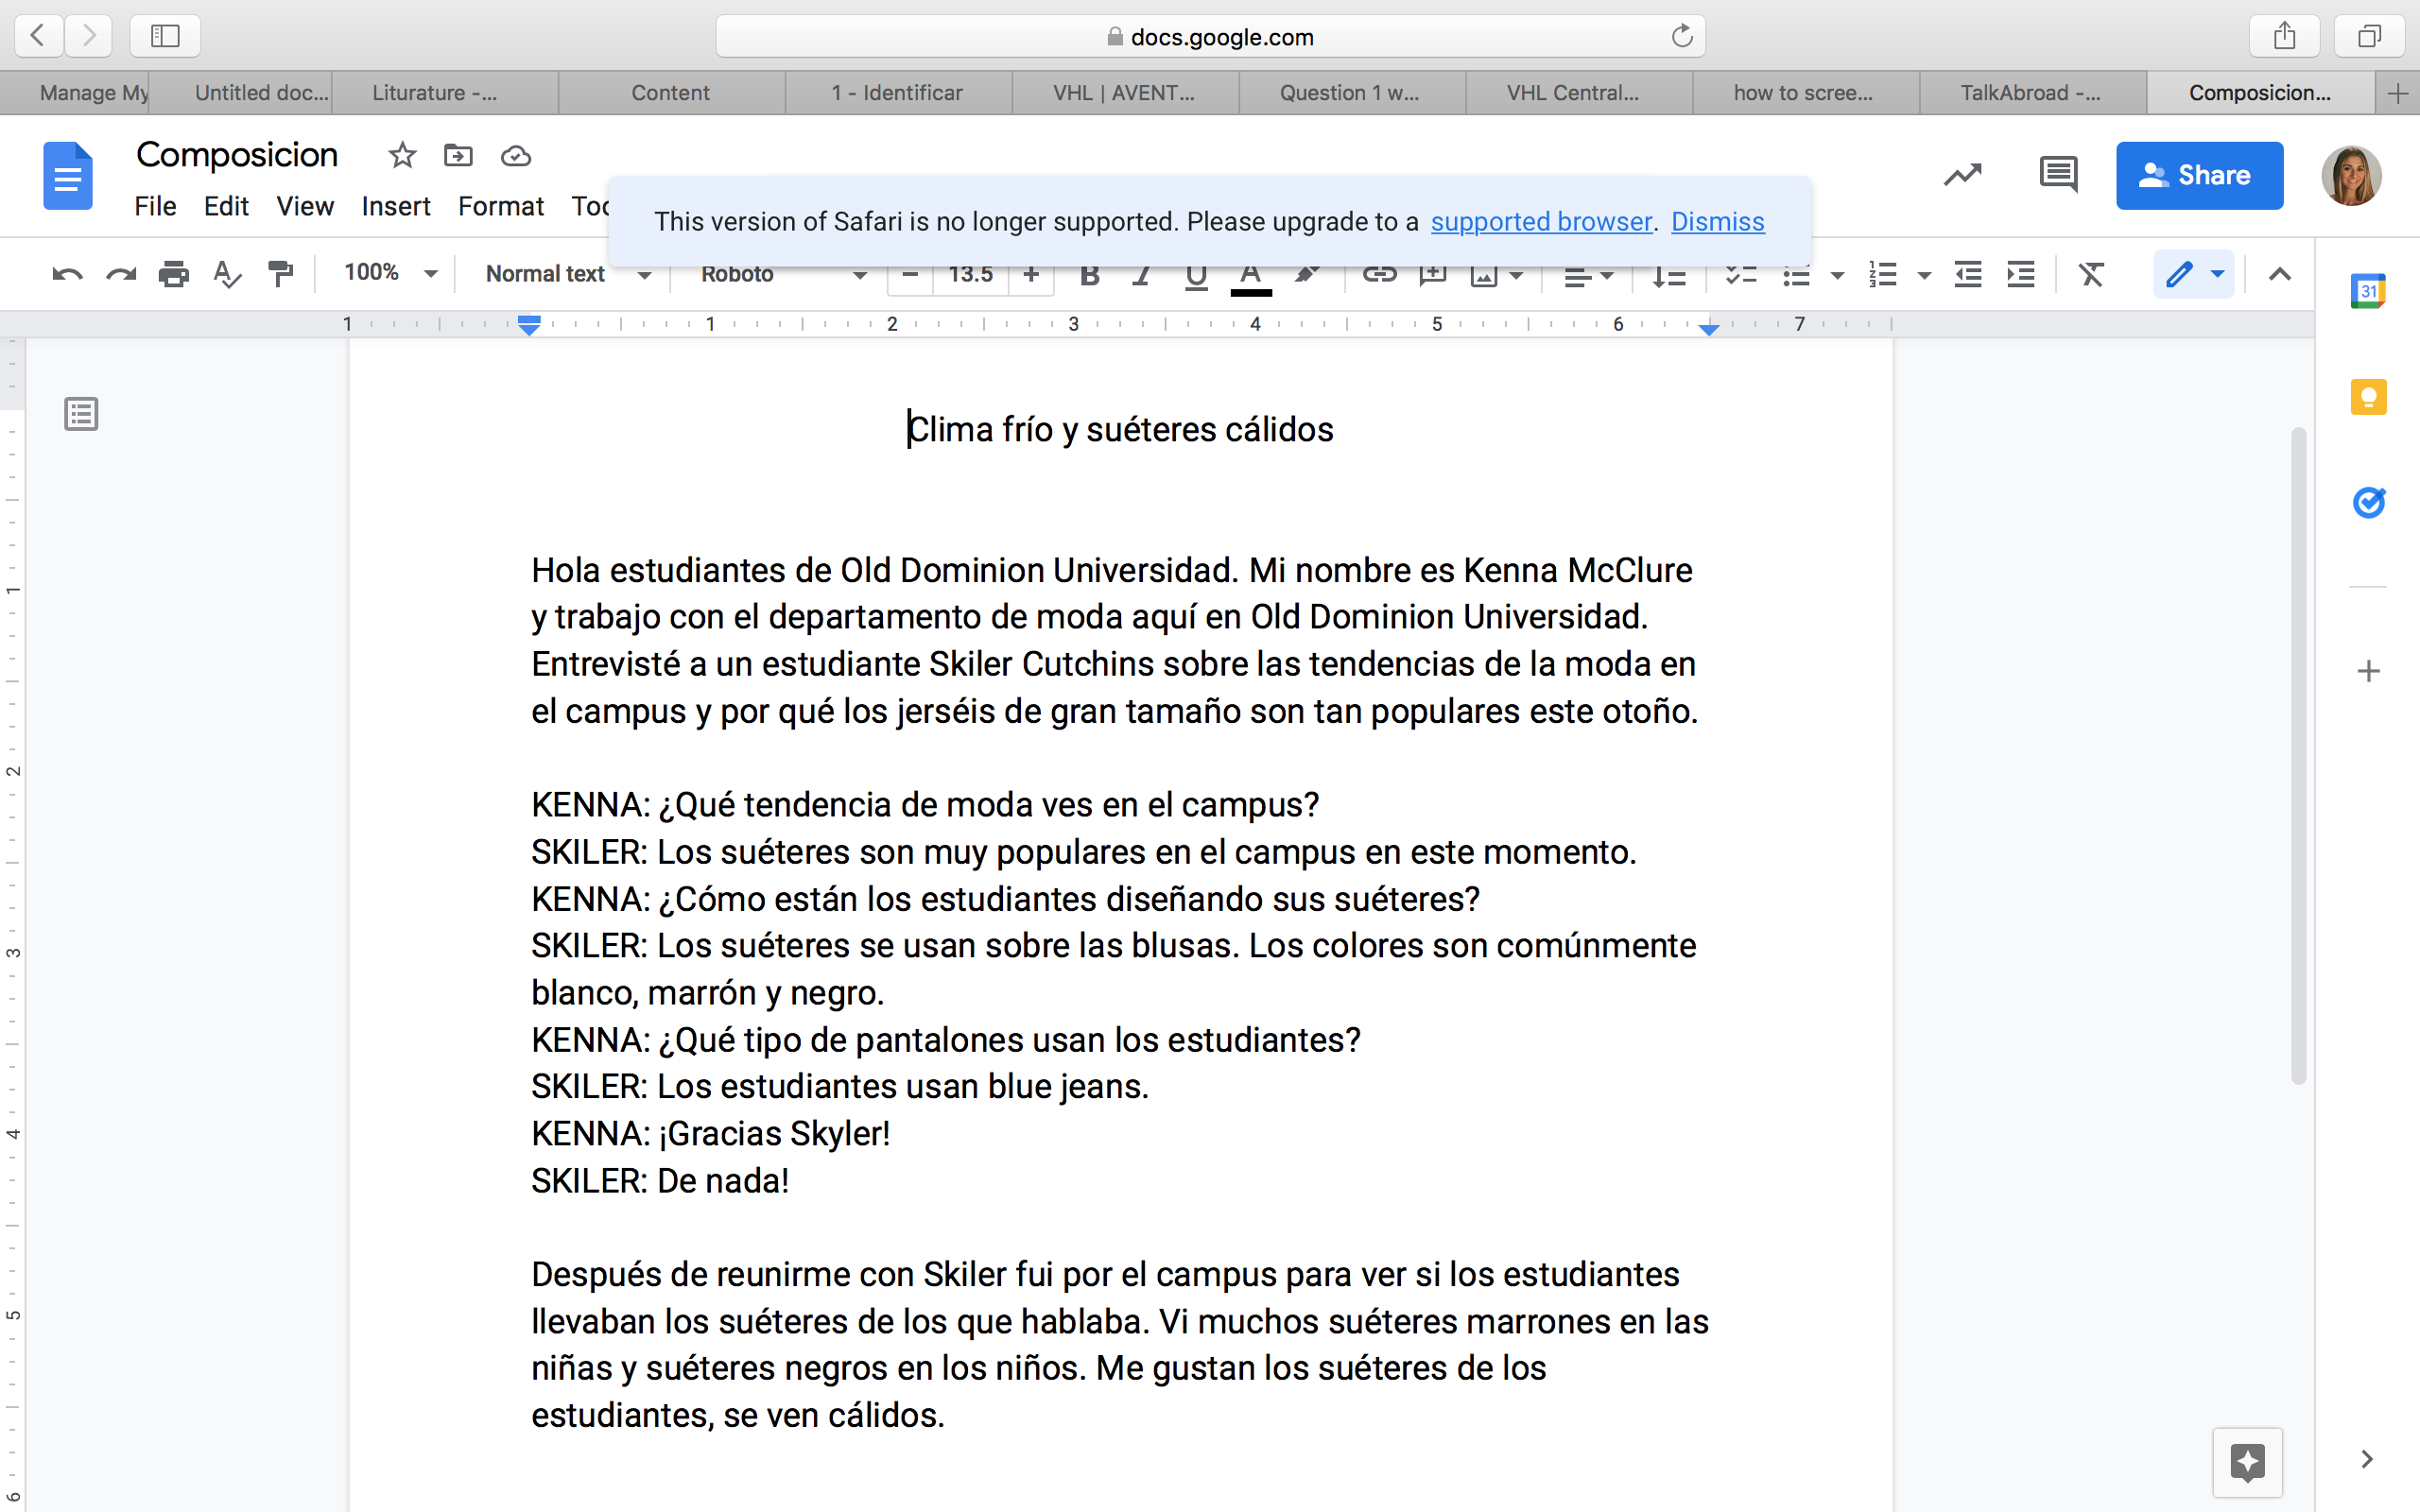The width and height of the screenshot is (2420, 1512).
Task: Follow the supported browser link
Action: coord(1541,221)
